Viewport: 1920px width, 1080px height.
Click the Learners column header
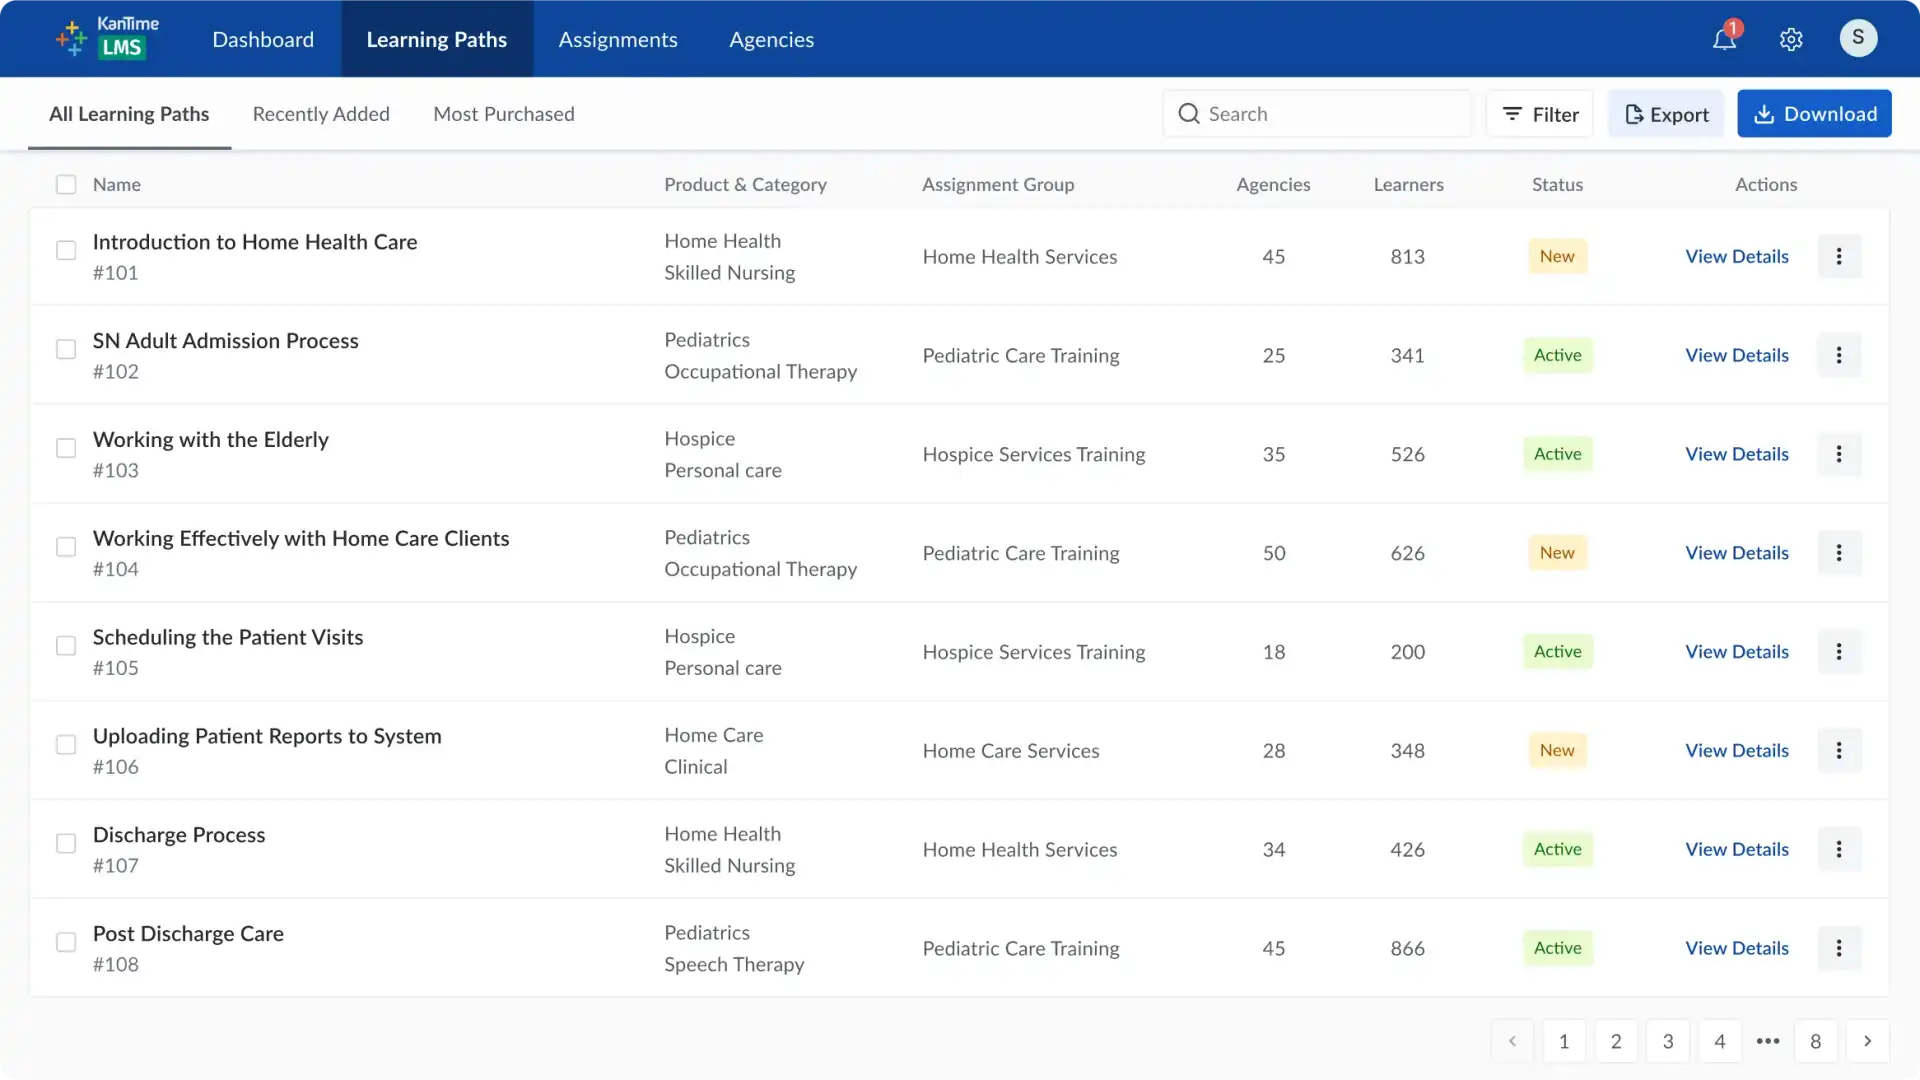[x=1408, y=184]
